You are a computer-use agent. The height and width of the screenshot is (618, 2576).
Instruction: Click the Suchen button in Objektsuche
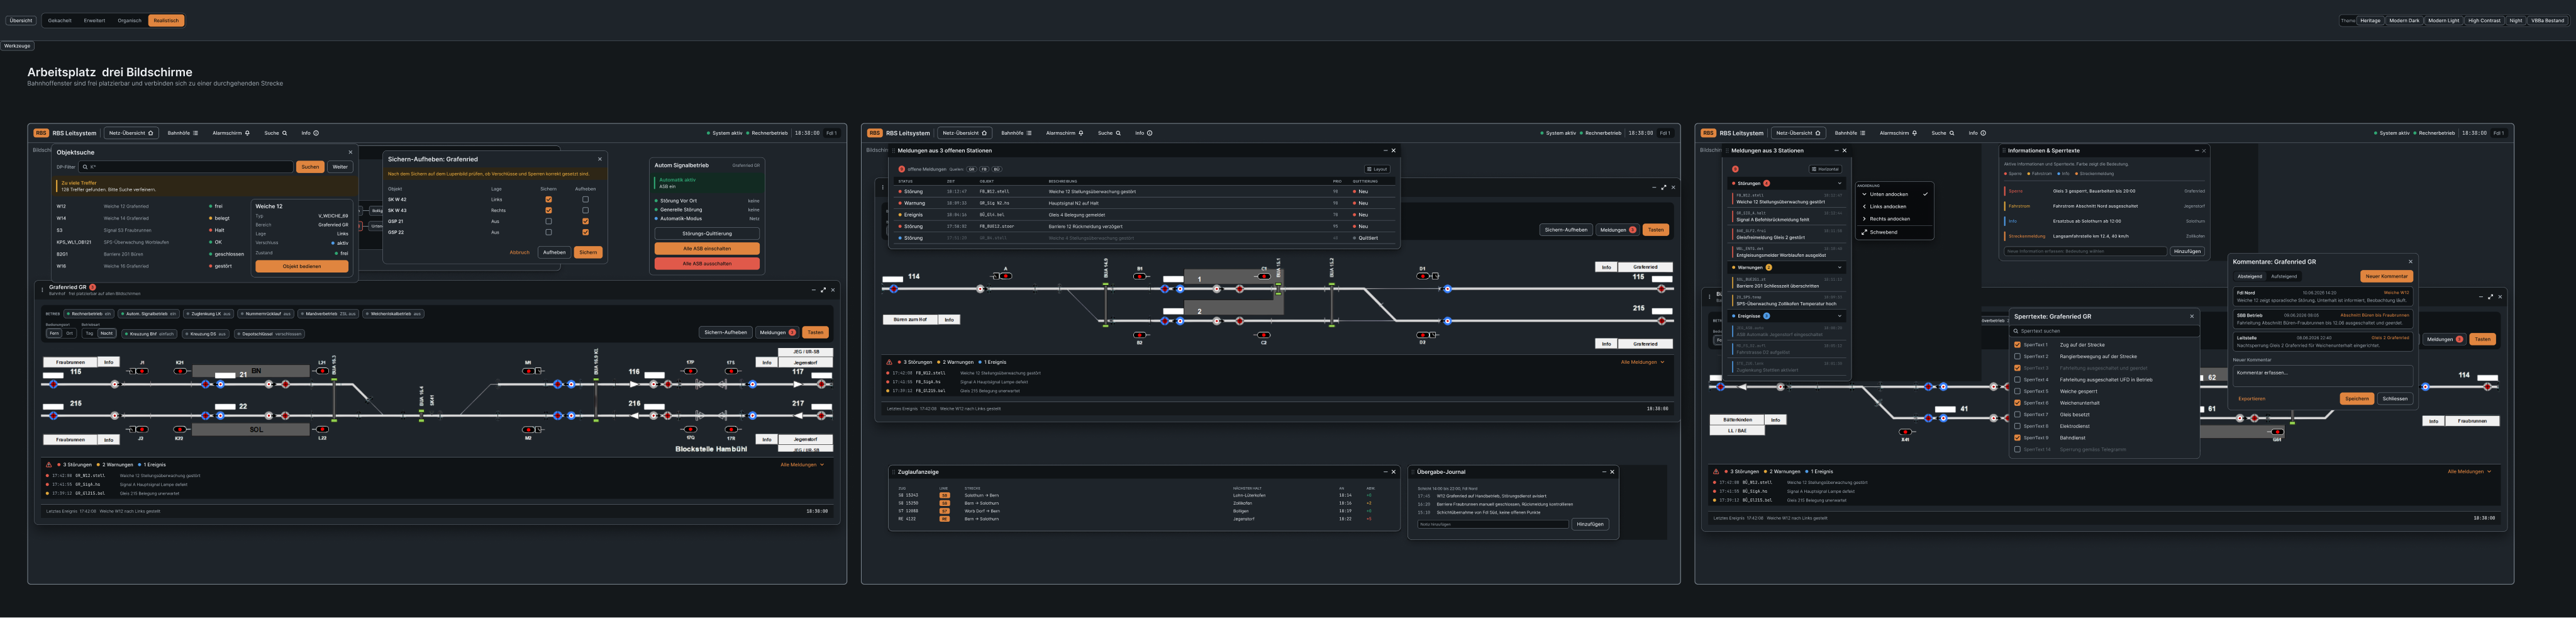pyautogui.click(x=310, y=167)
